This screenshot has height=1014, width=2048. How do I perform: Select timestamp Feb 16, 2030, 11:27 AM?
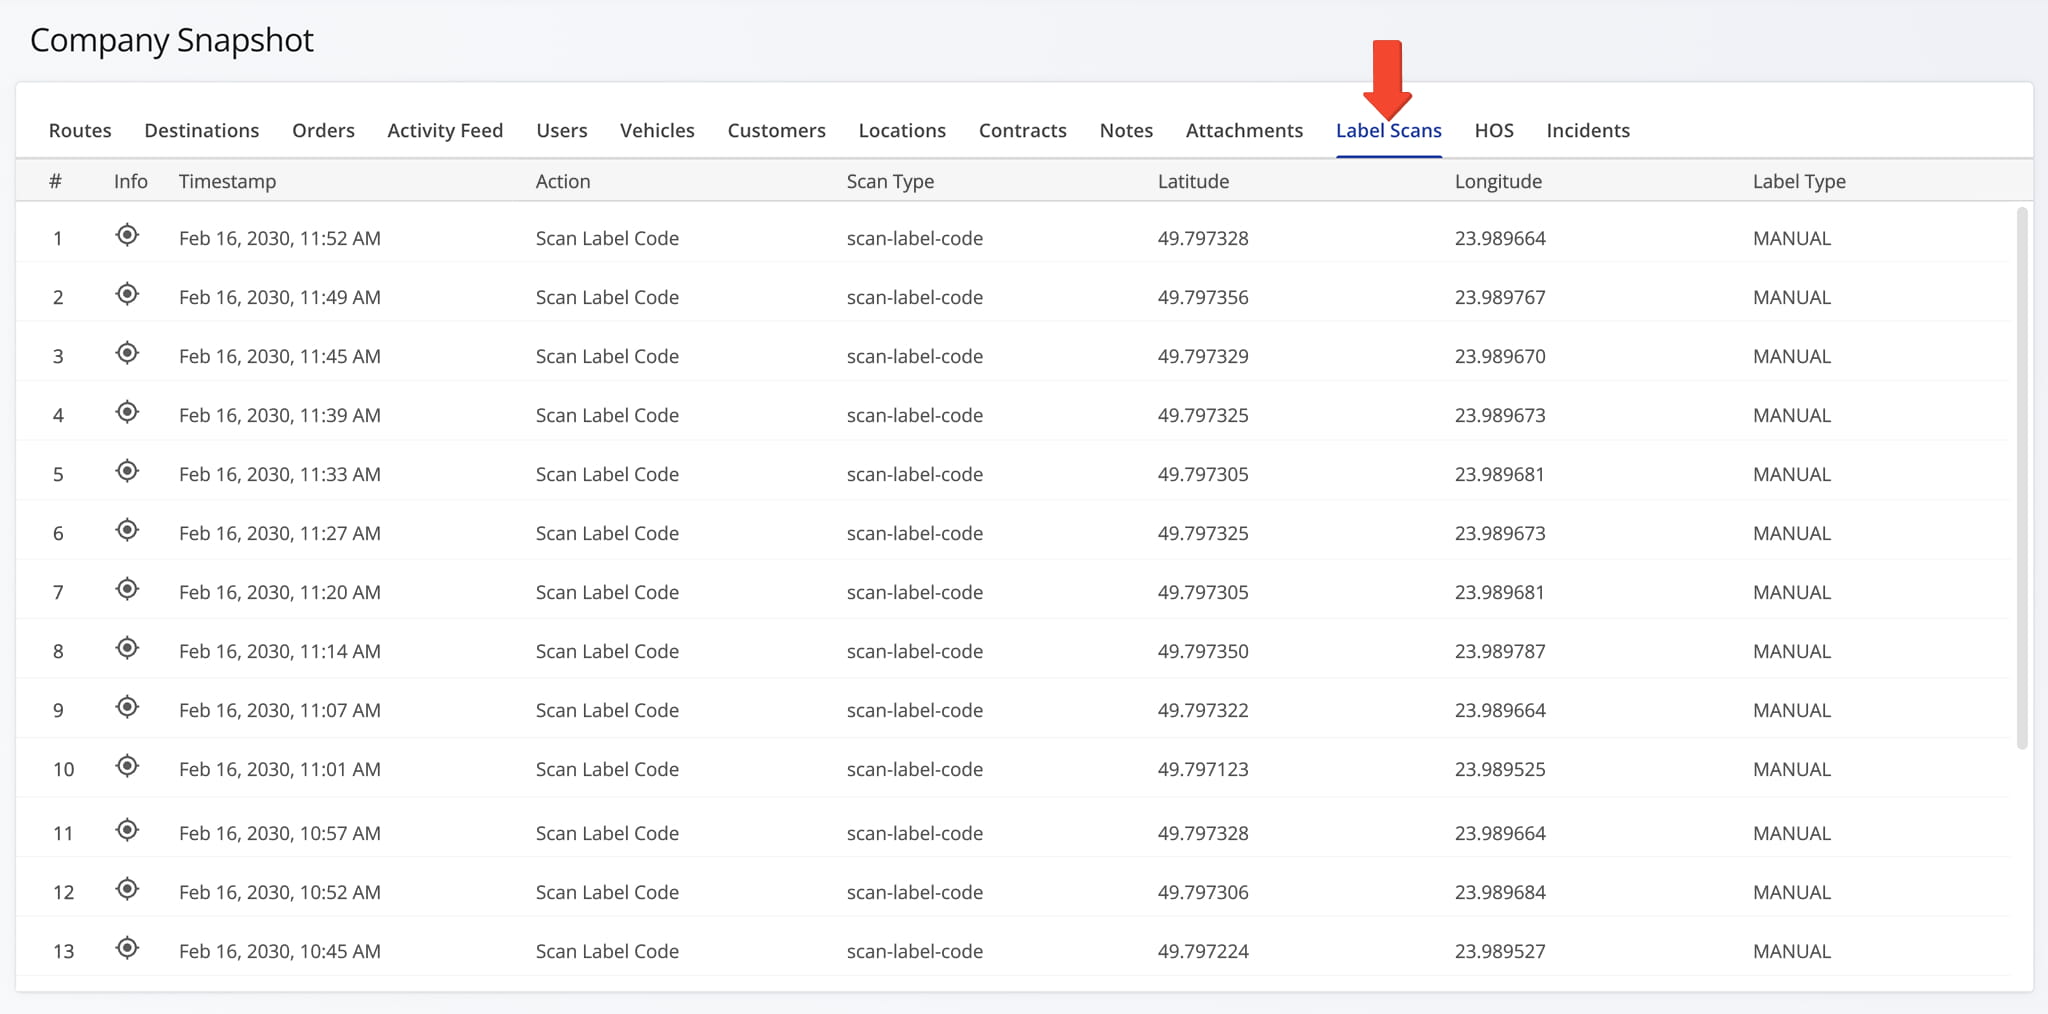click(x=280, y=533)
